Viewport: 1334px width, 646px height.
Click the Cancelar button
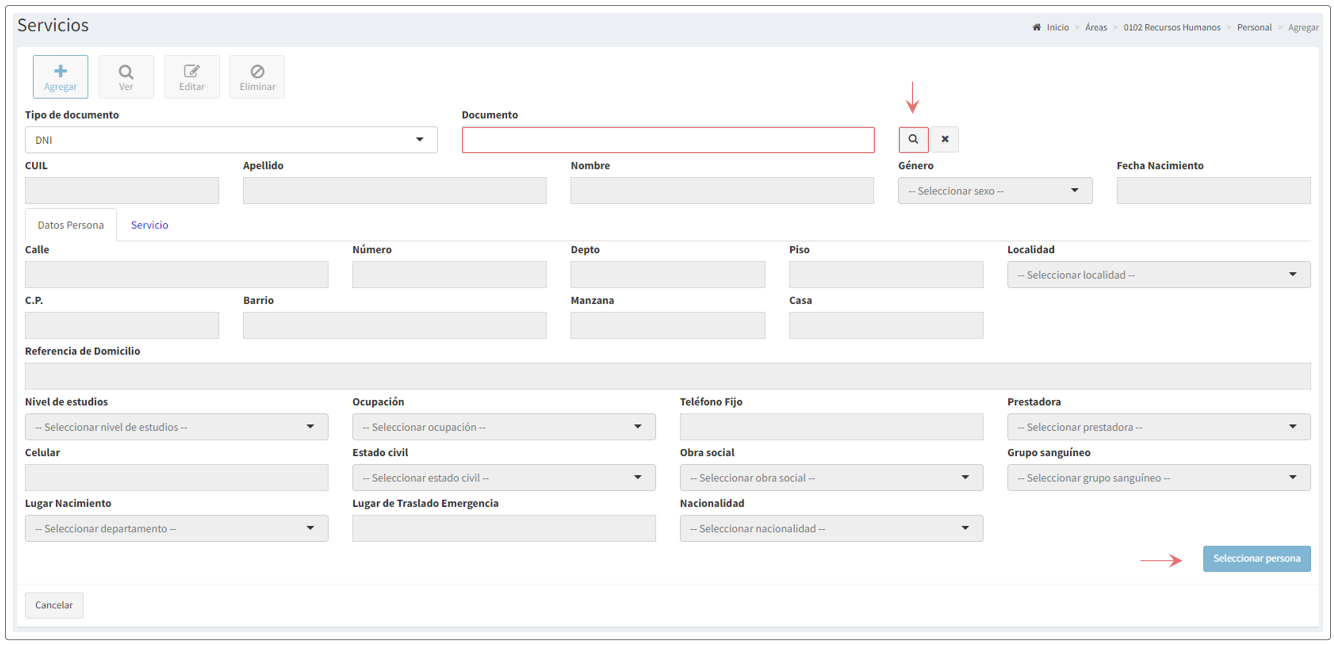click(x=54, y=605)
